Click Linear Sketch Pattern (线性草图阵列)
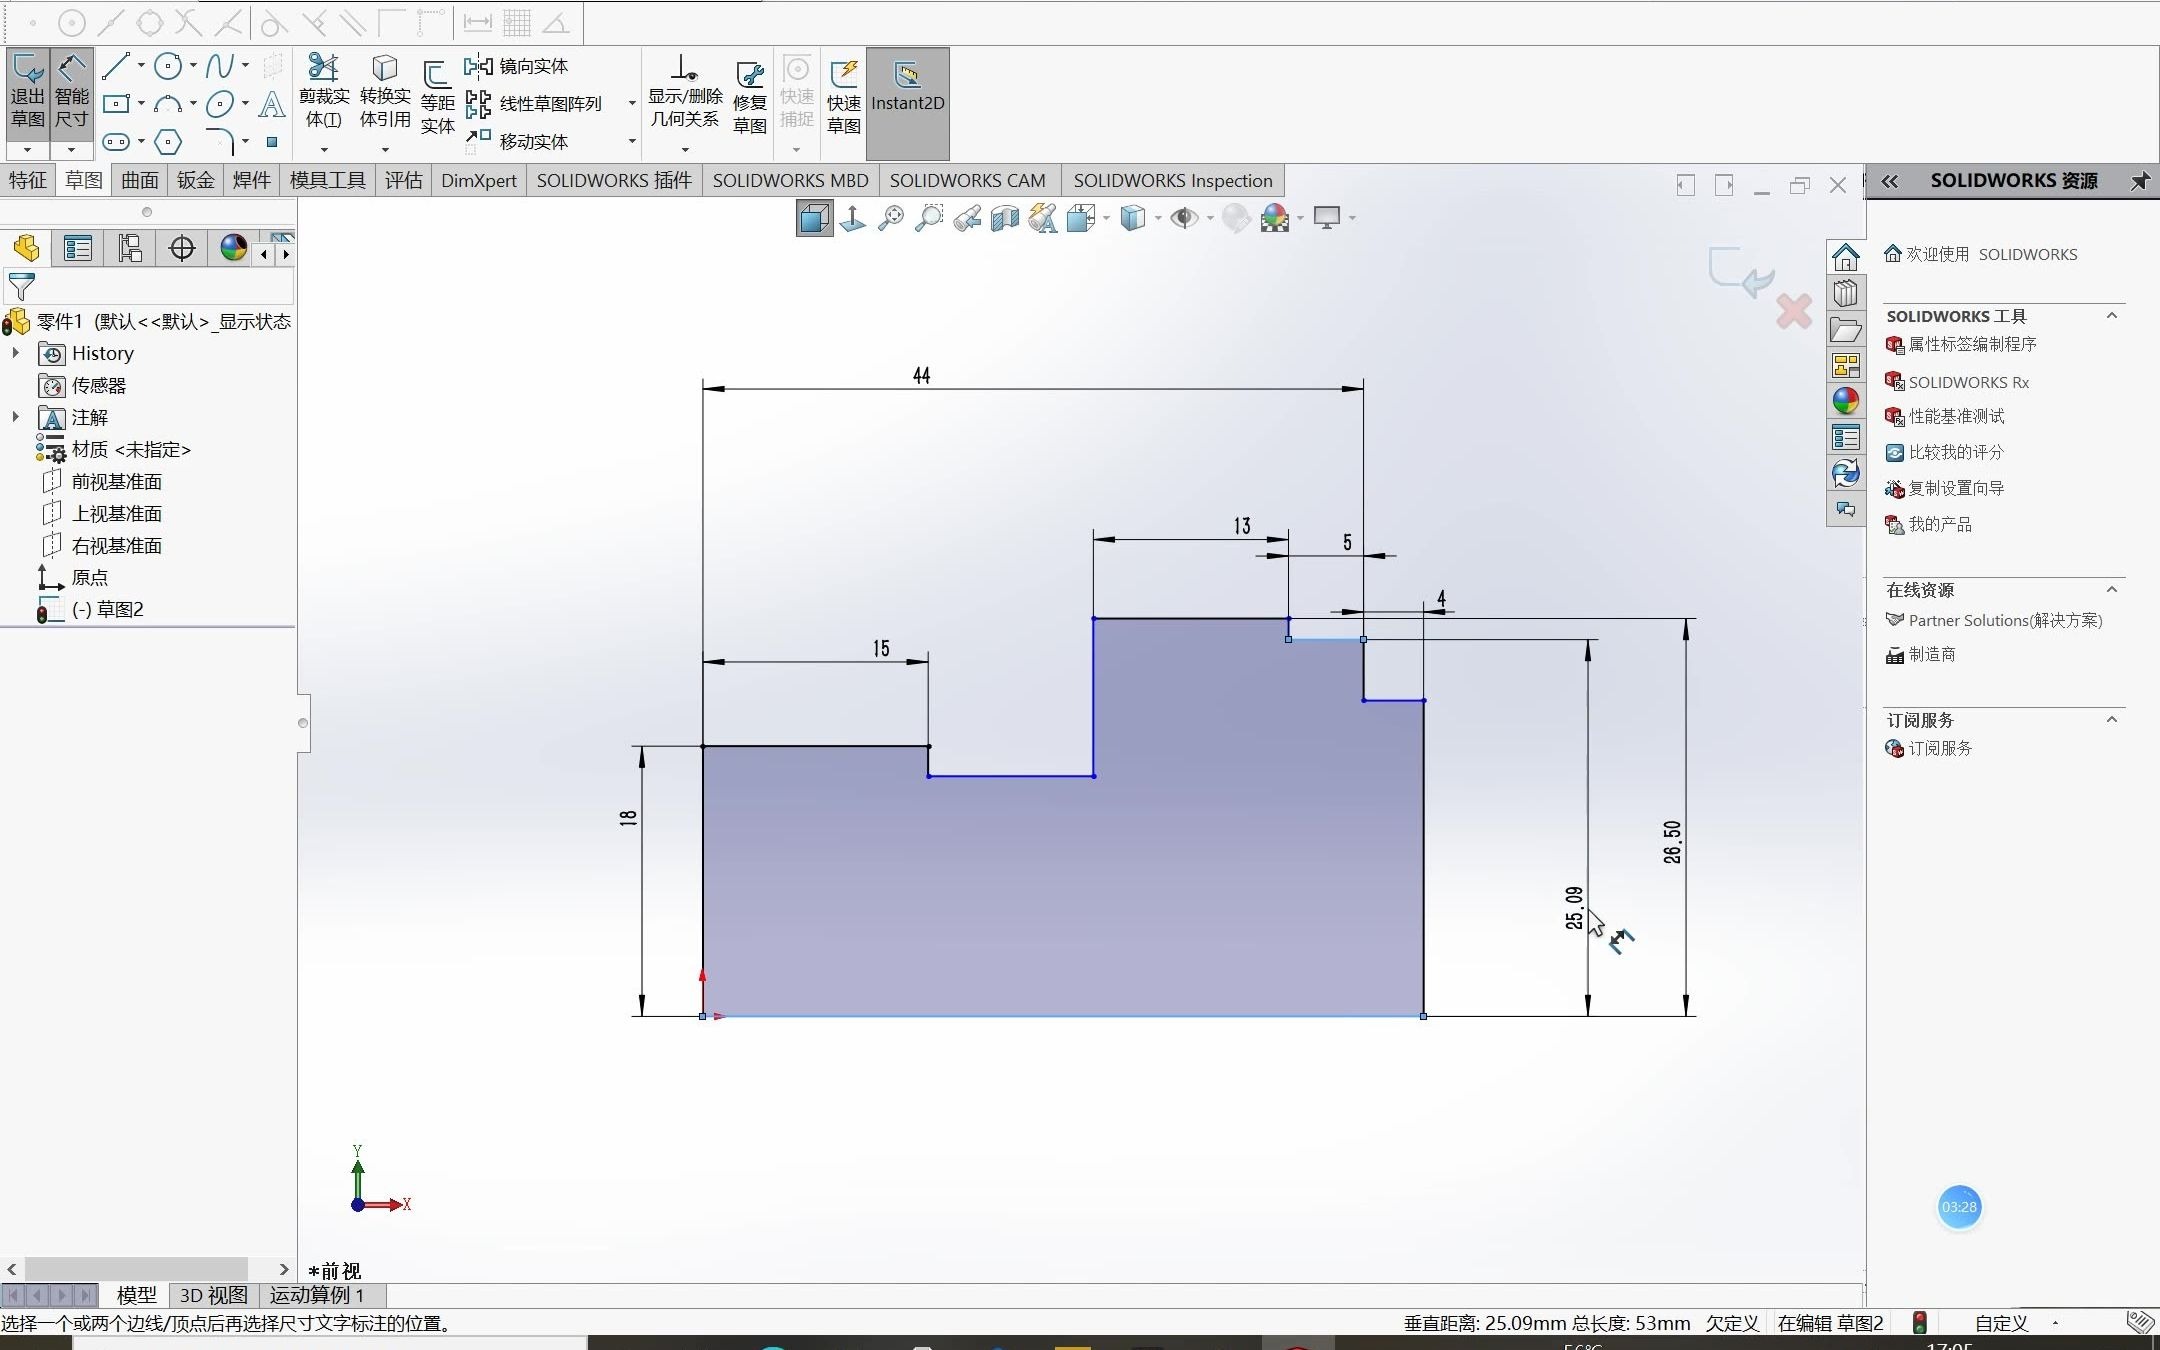Viewport: 2160px width, 1350px height. click(534, 104)
